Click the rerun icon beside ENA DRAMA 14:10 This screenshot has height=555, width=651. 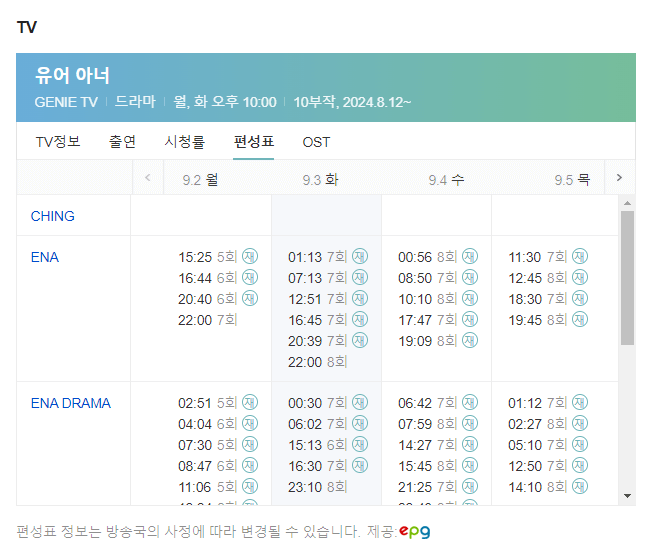pos(580,486)
